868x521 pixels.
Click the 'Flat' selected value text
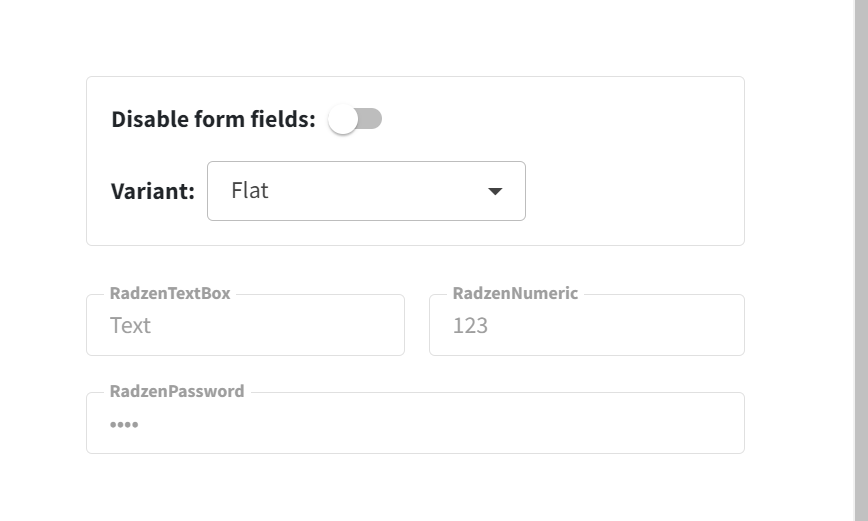[x=250, y=190]
